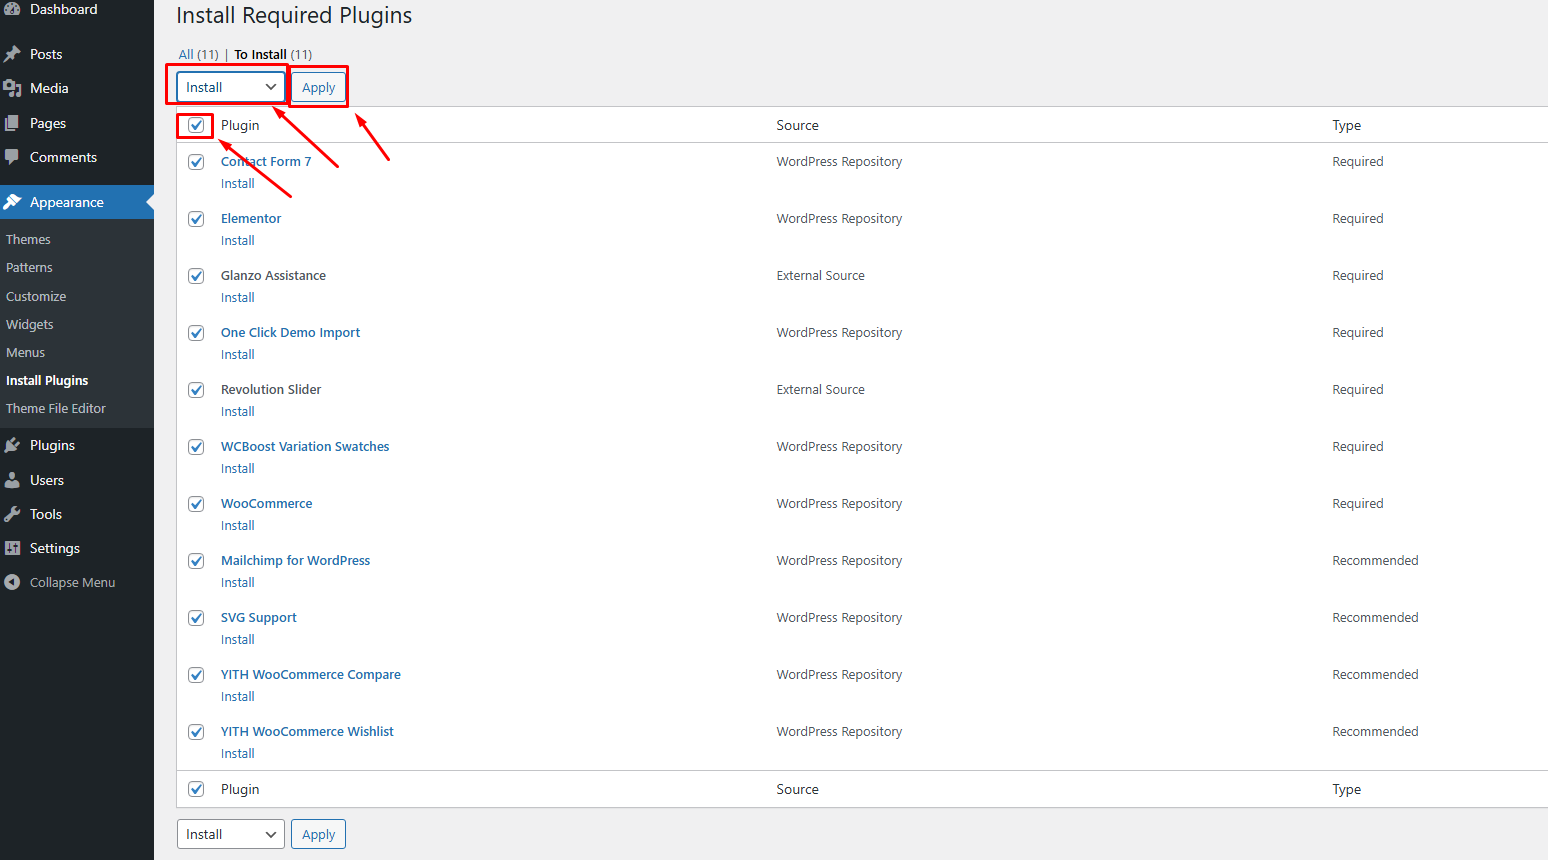This screenshot has height=860, width=1548.
Task: Open Users via the person icon
Action: pyautogui.click(x=12, y=480)
